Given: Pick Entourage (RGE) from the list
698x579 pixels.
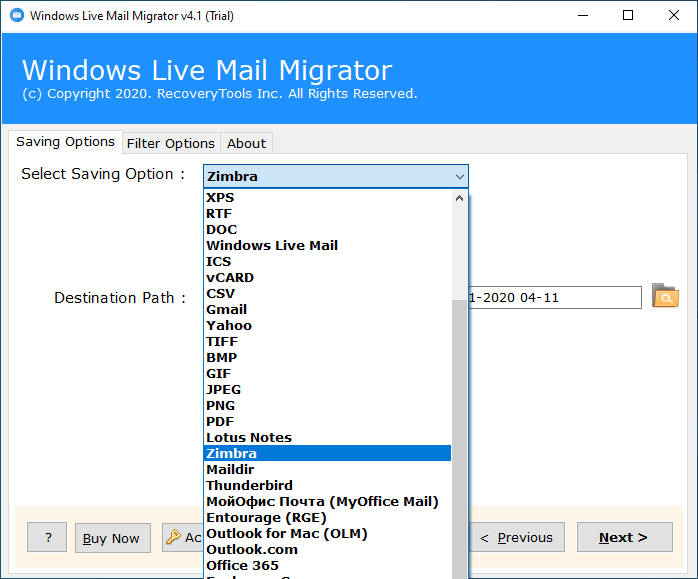Looking at the screenshot, I should tap(327, 518).
